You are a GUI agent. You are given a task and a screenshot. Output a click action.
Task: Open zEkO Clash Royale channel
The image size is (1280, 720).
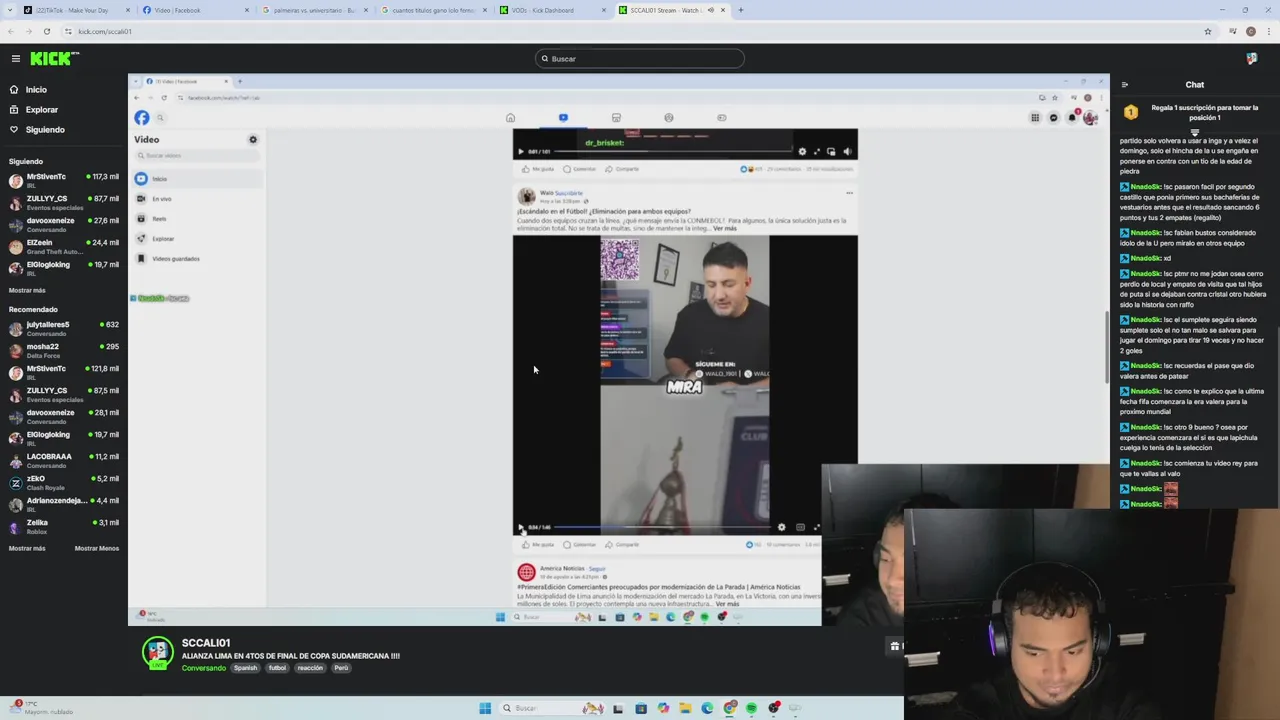click(64, 483)
